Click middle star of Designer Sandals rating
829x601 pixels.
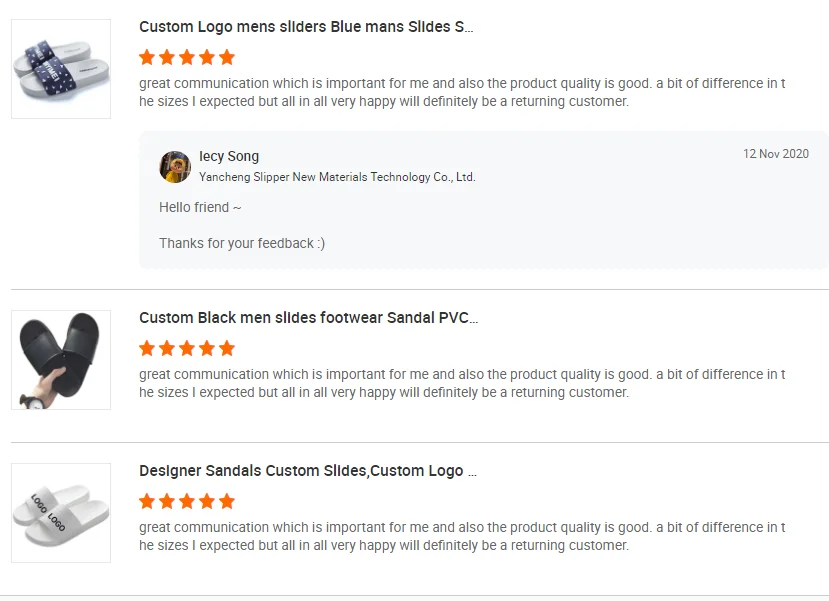[x=187, y=501]
